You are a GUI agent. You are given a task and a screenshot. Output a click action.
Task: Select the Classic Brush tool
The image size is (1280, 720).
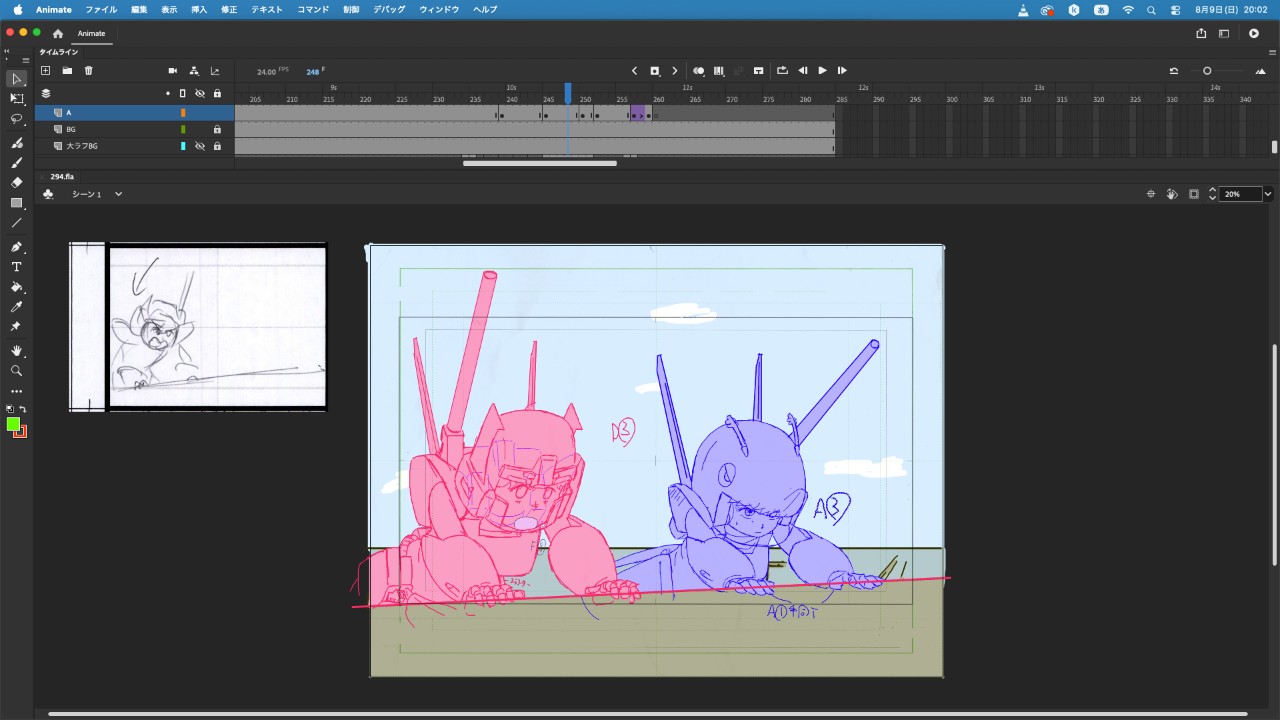point(17,163)
